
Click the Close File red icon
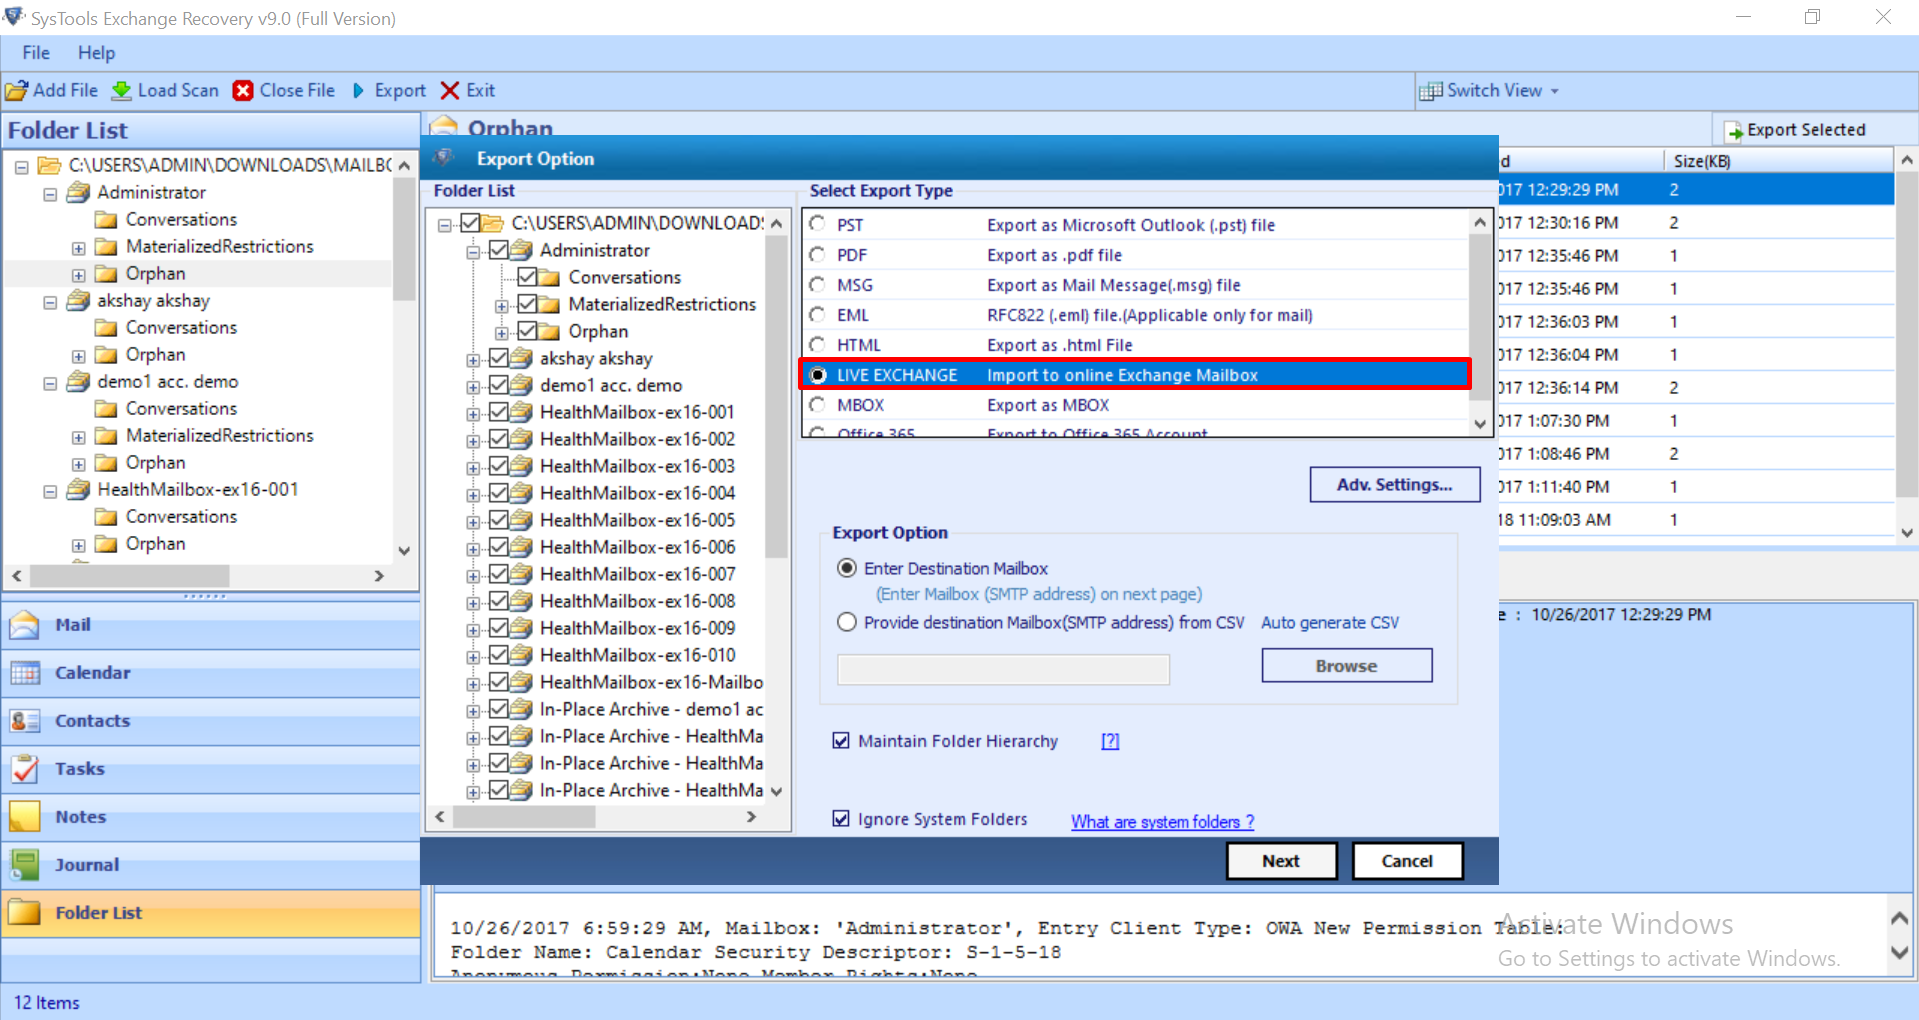click(243, 91)
